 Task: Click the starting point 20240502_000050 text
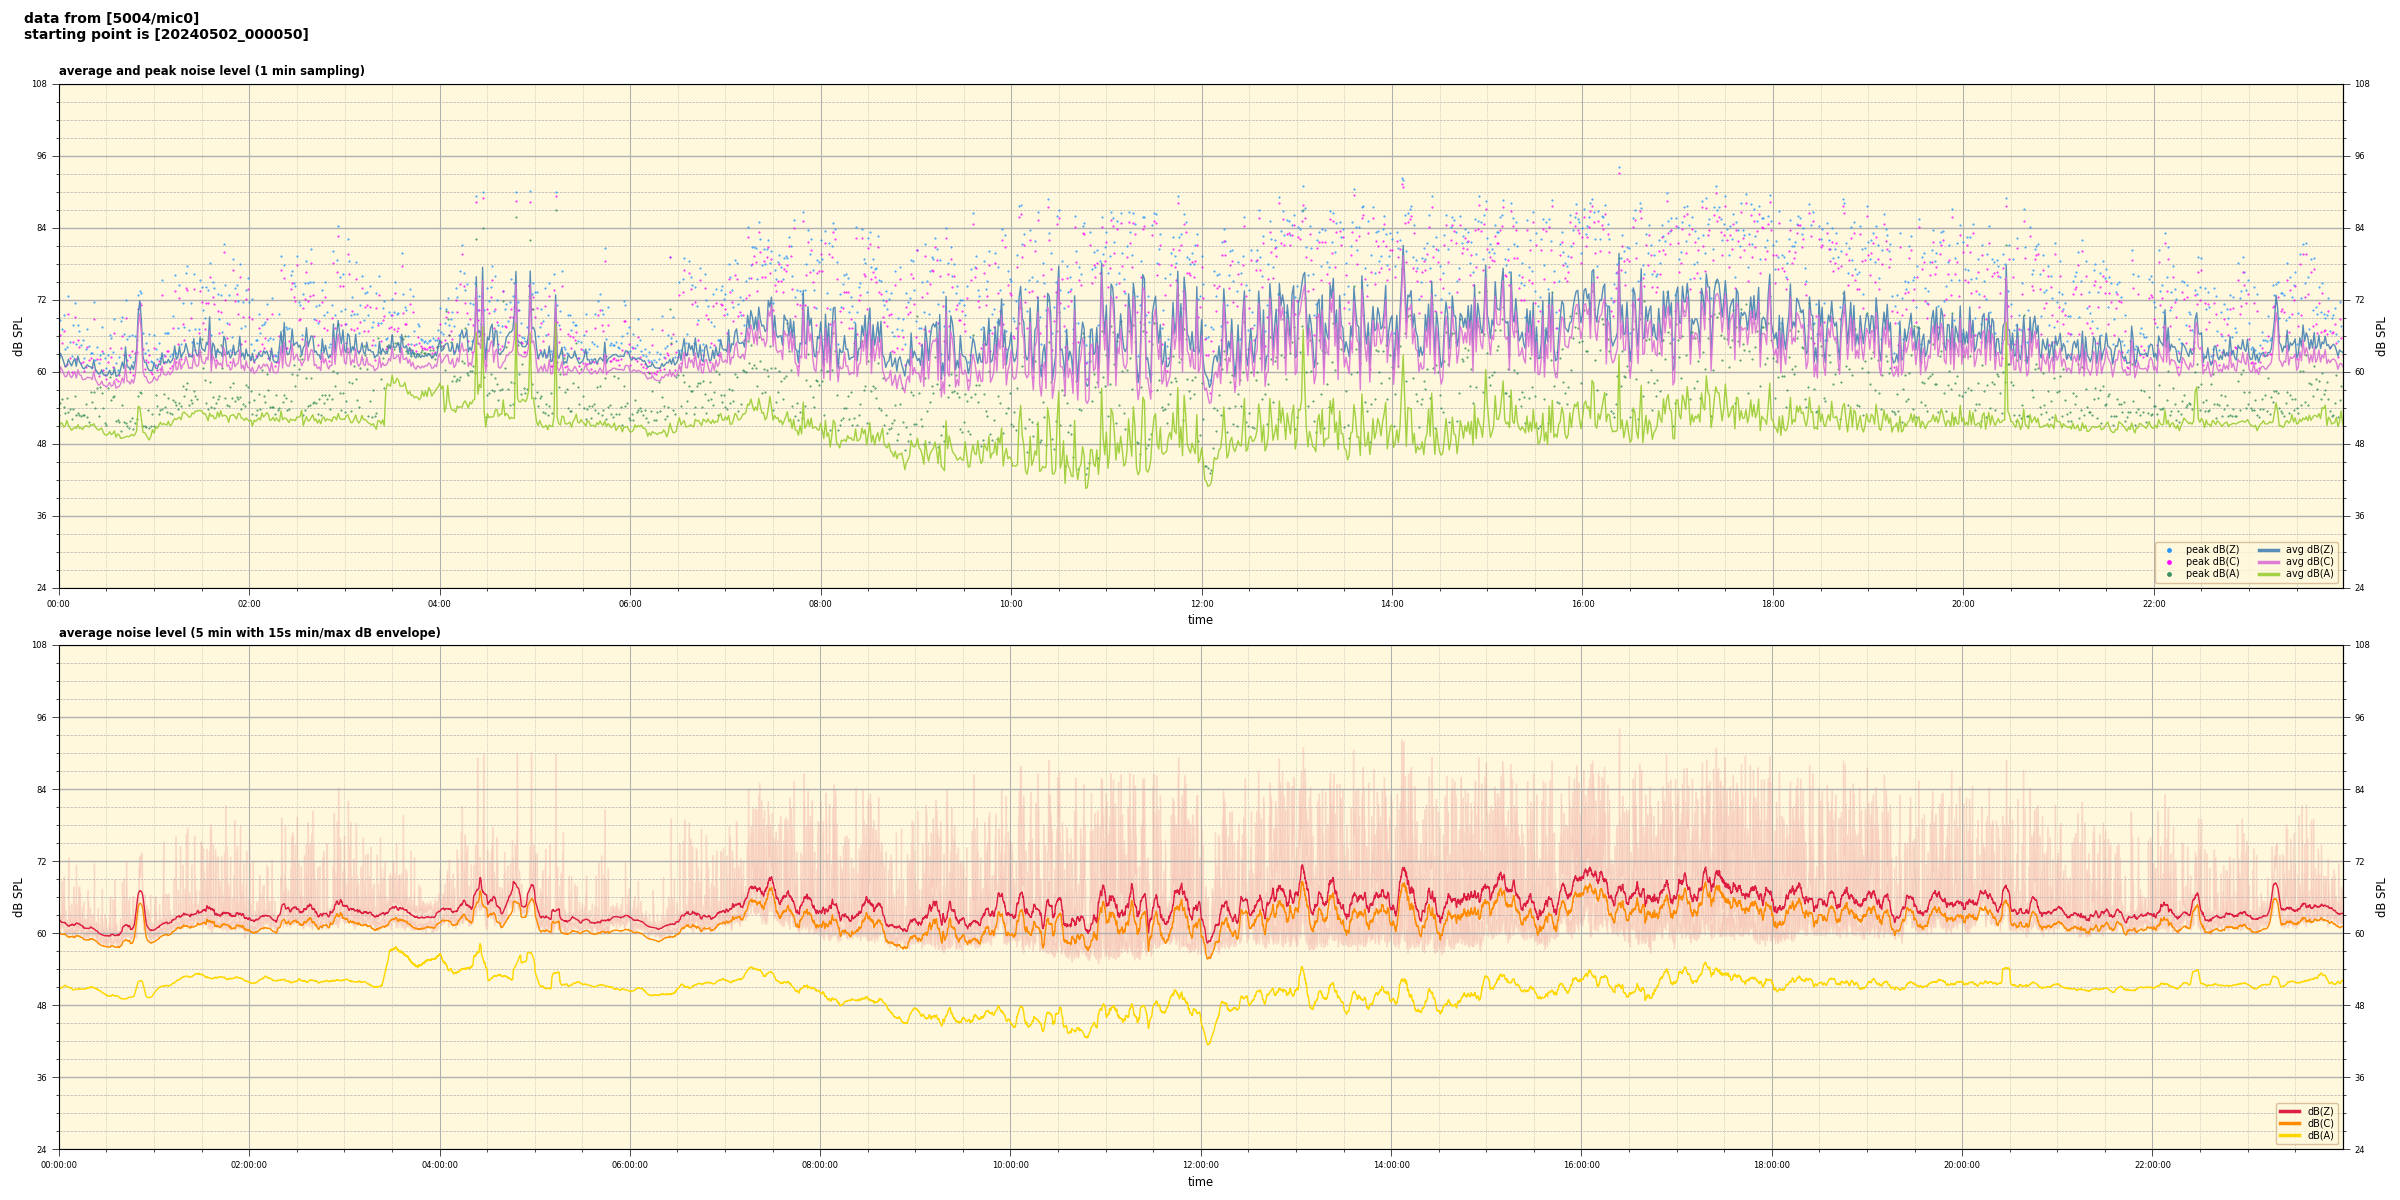point(166,35)
